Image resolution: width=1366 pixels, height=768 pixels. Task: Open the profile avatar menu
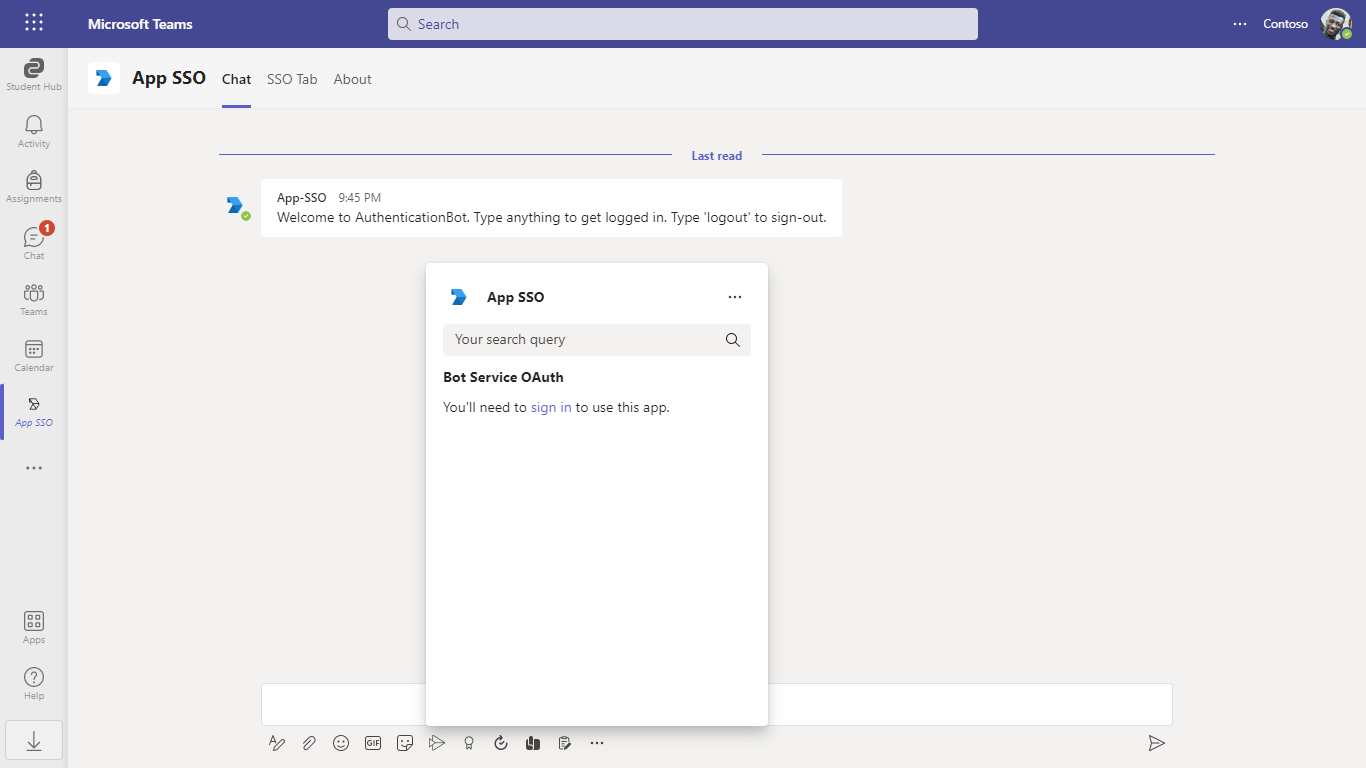click(1335, 24)
